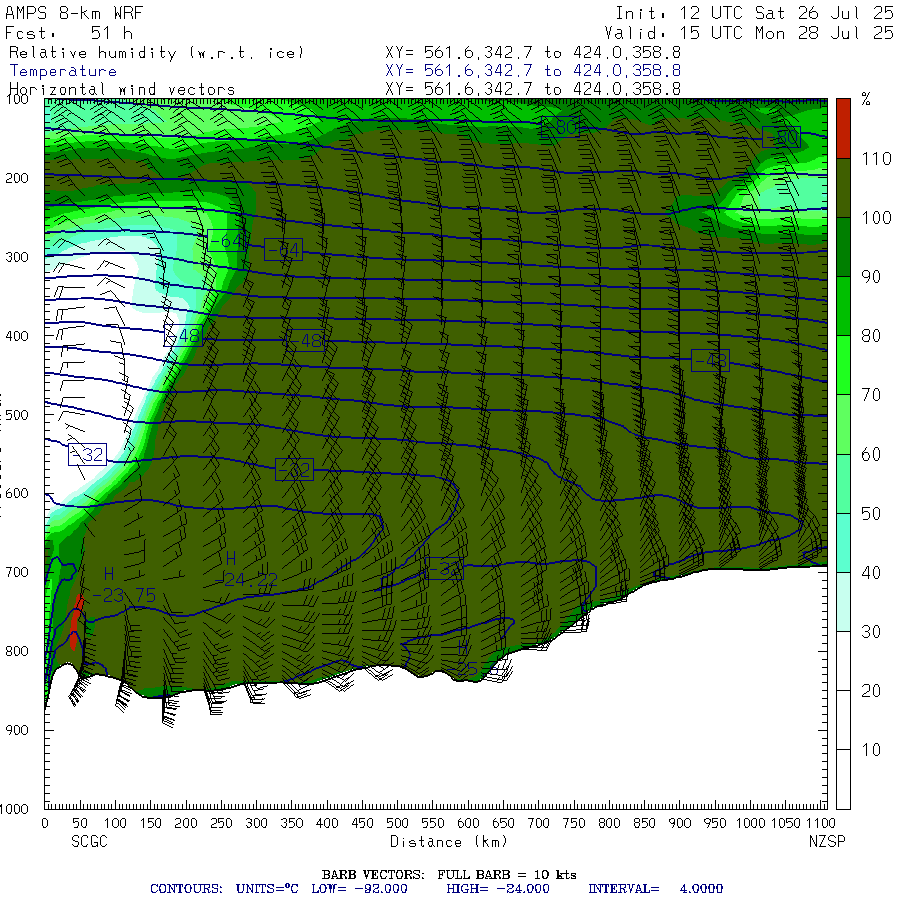Click the 500 pressure axis tick label

tap(17, 414)
